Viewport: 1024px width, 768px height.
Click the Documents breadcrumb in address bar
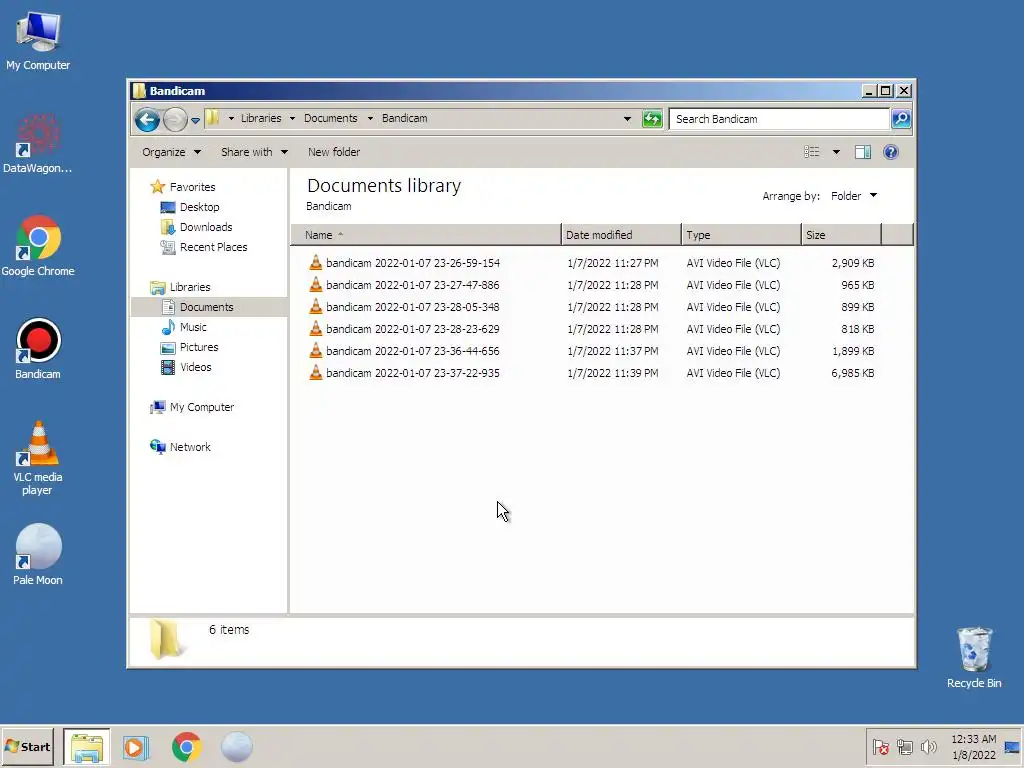pyautogui.click(x=330, y=118)
